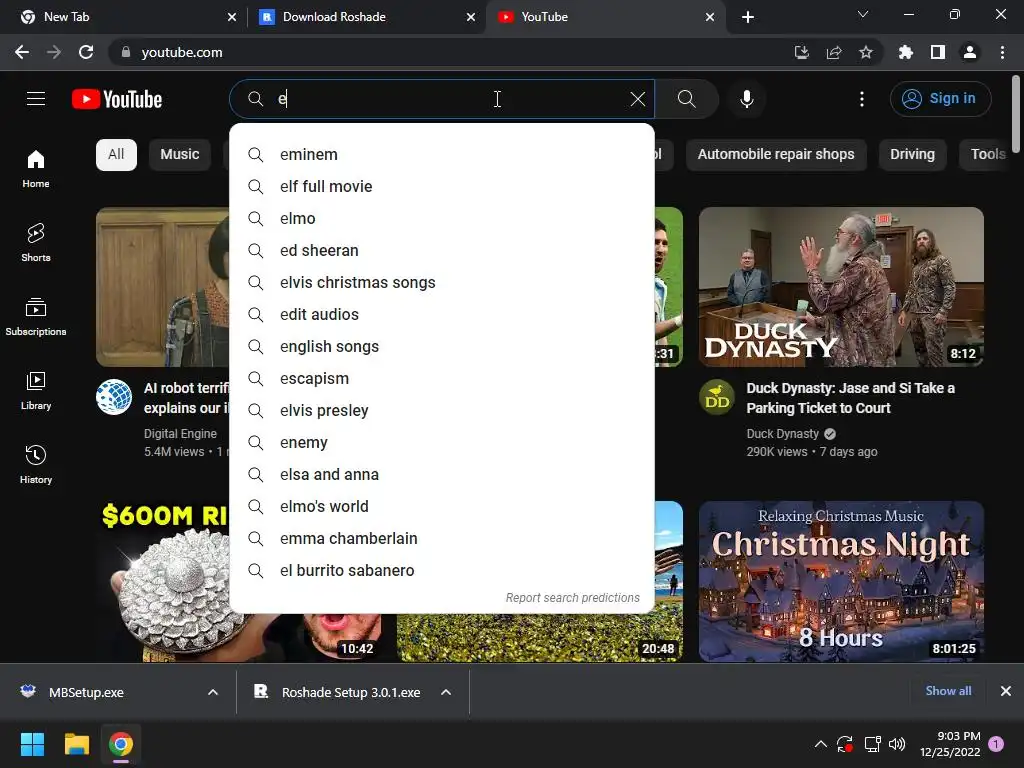This screenshot has width=1024, height=768.
Task: Select 'el burrito sabanero' suggestion
Action: pyautogui.click(x=442, y=571)
